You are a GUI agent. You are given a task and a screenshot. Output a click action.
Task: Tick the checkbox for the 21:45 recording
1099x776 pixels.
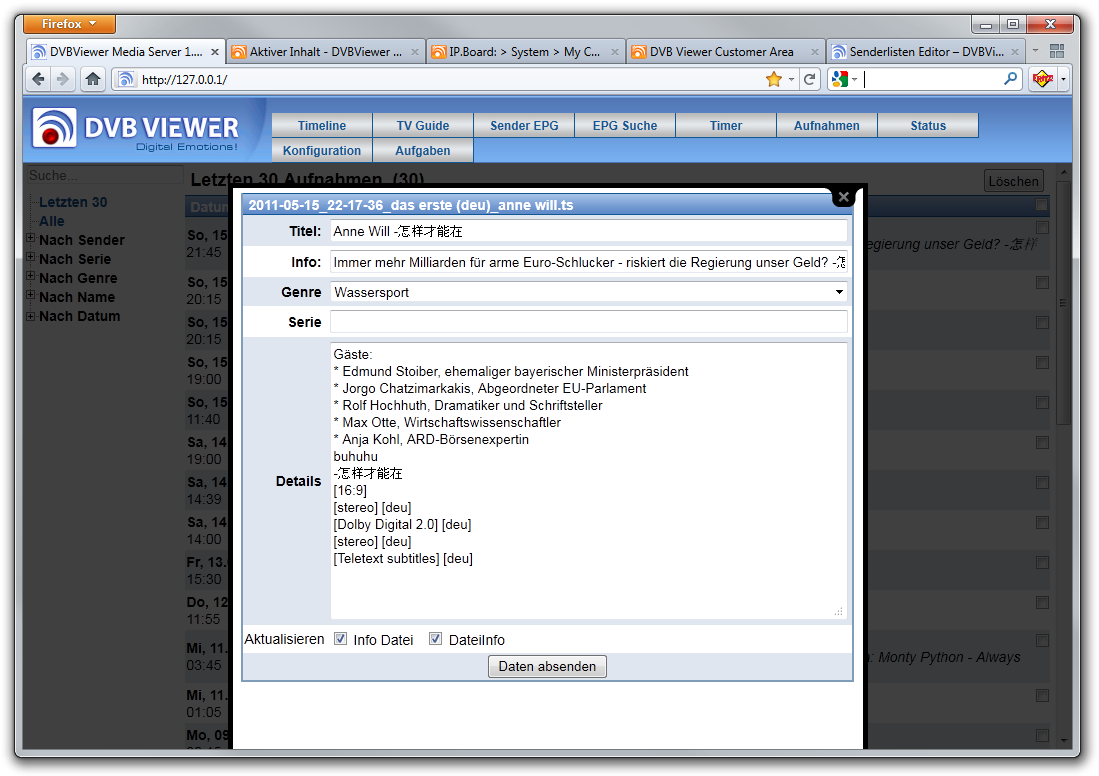1042,228
